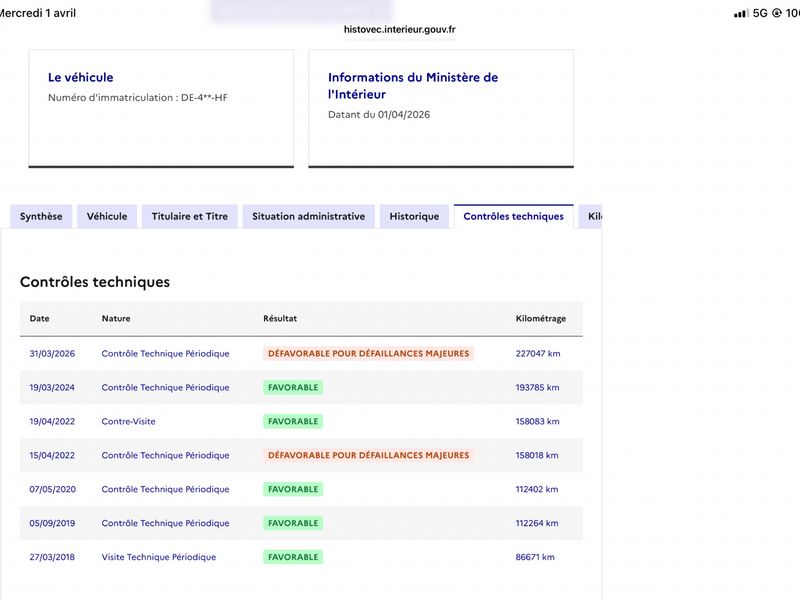Switch to the Synthèse tab
800x600 pixels.
tap(41, 216)
